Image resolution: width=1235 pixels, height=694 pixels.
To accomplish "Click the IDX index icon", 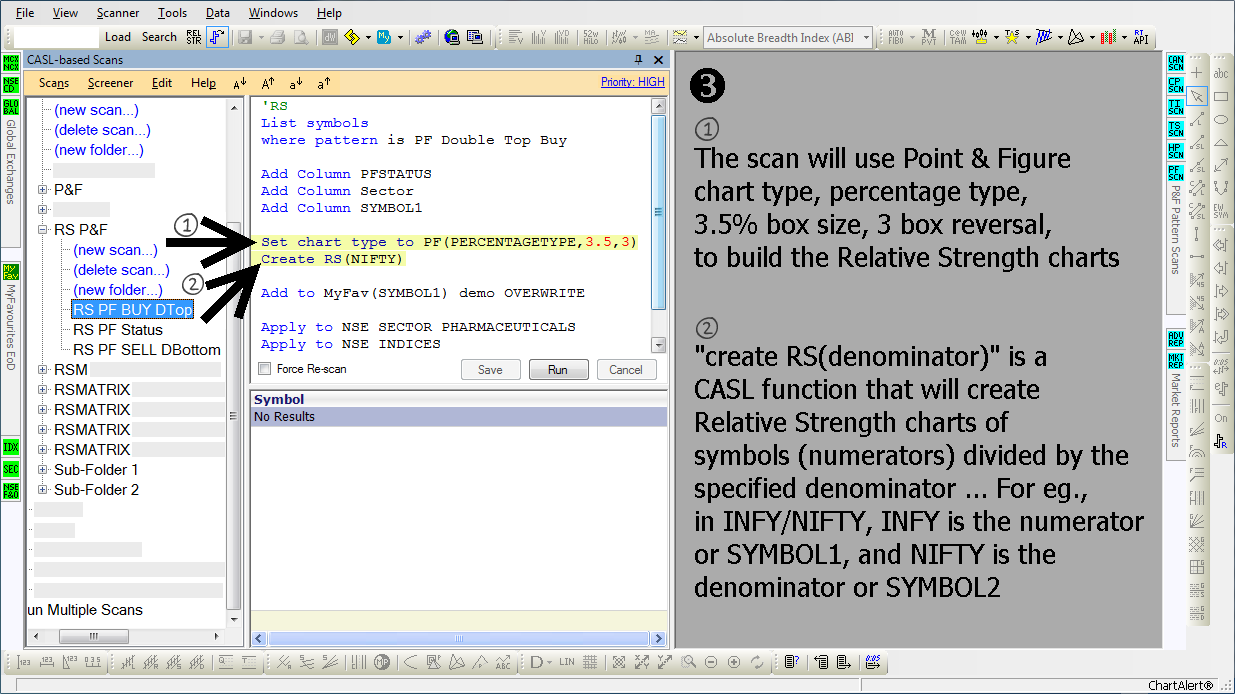I will tap(11, 447).
